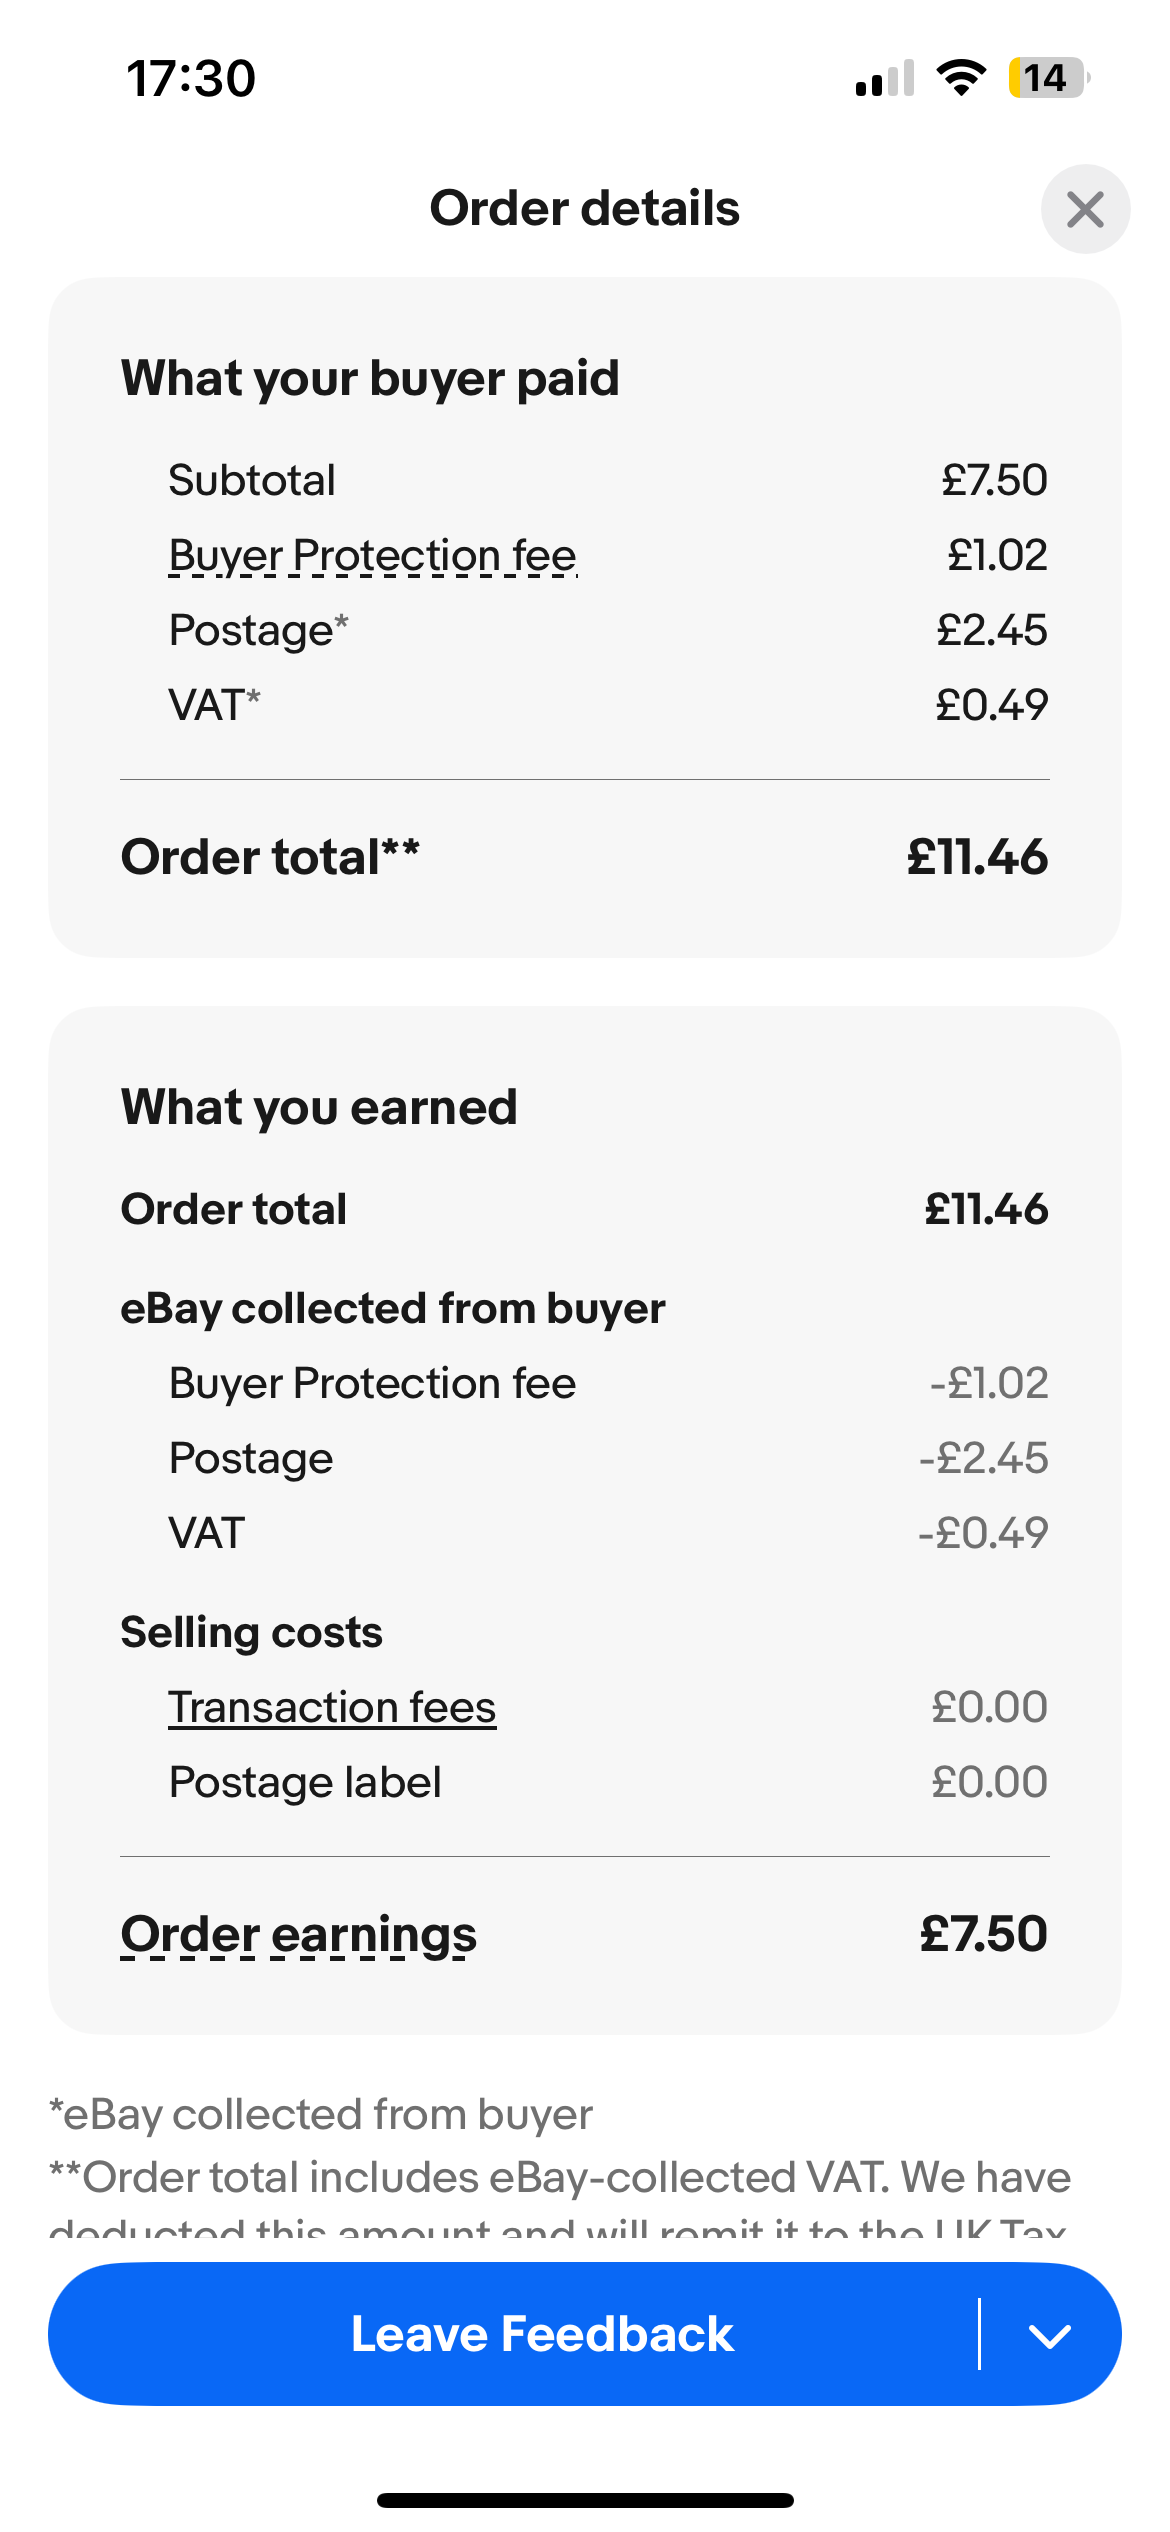
Task: Tap the home indicator bar
Action: (x=585, y=2500)
